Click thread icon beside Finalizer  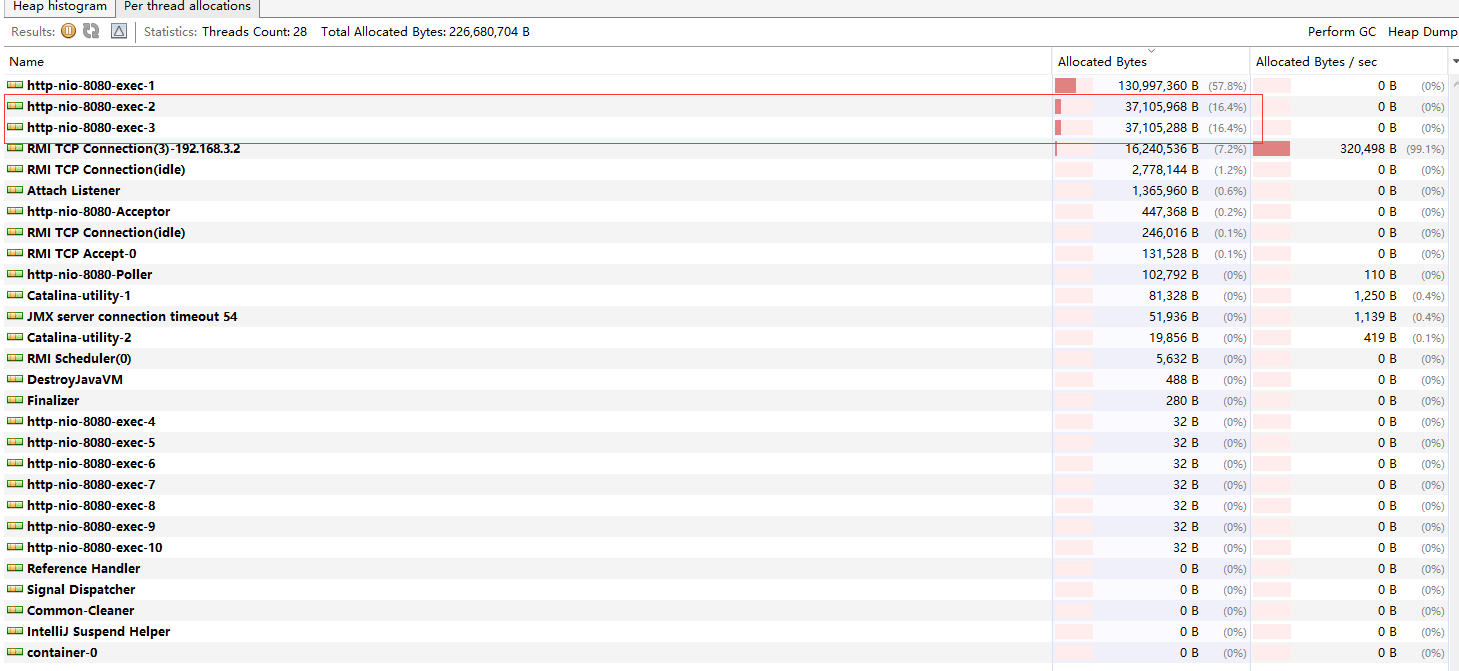(15, 400)
